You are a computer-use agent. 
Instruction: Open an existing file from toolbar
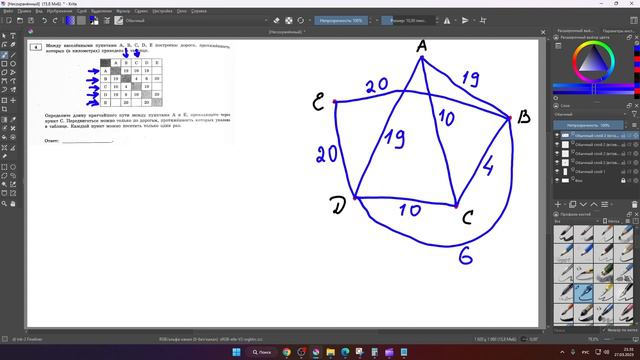pos(20,20)
